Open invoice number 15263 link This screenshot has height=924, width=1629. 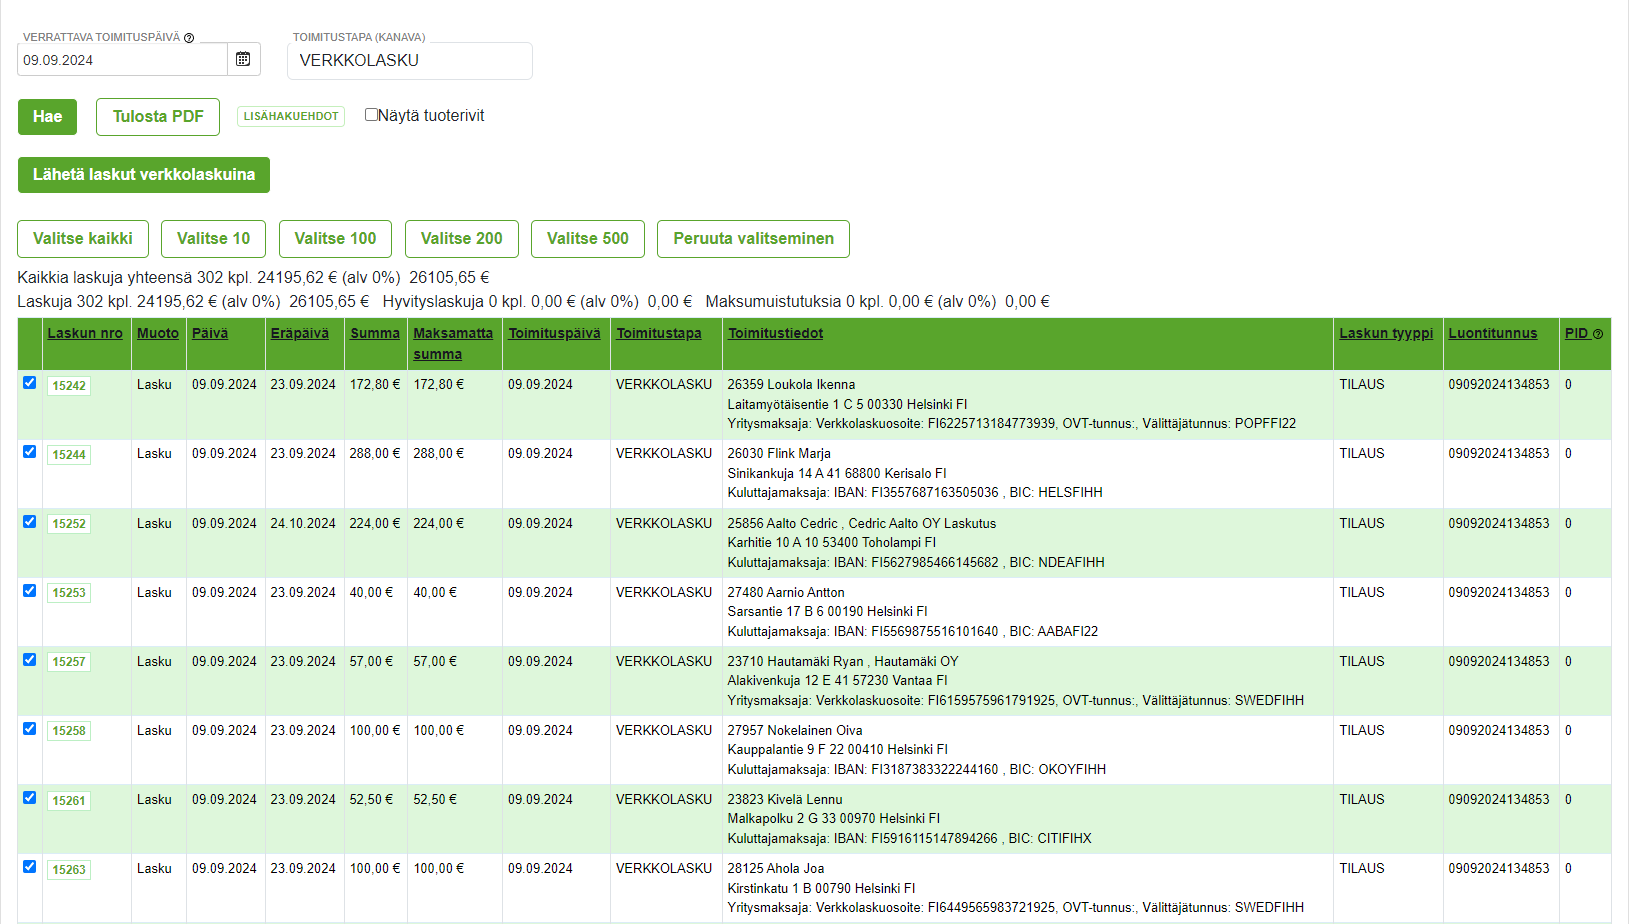click(69, 870)
